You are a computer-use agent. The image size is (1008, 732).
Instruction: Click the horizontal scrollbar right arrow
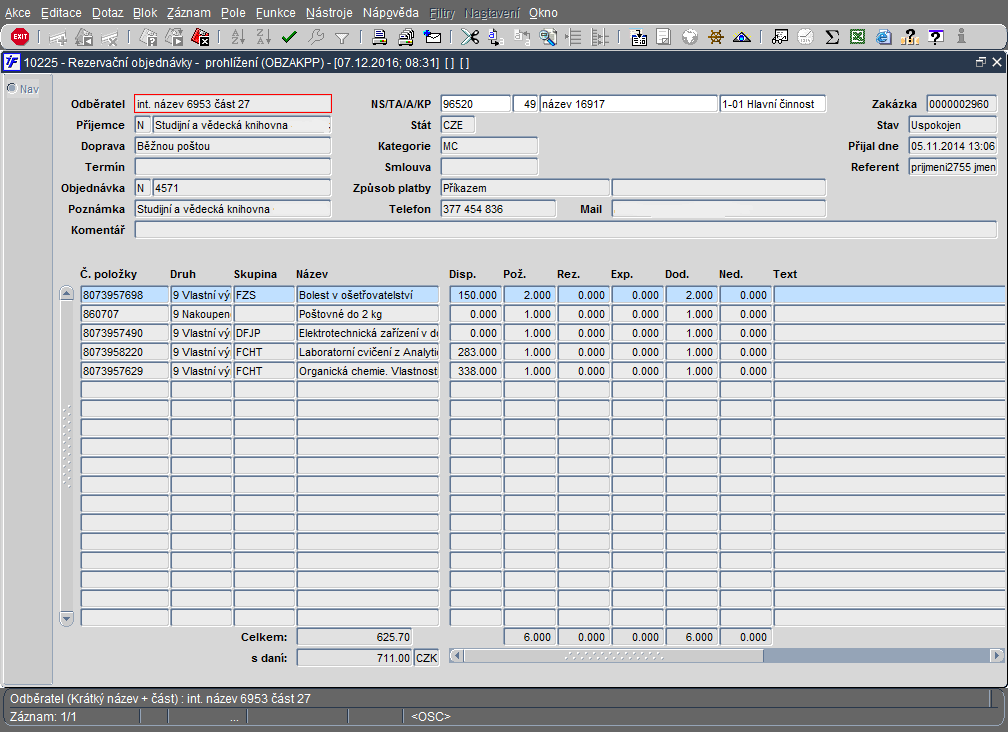click(996, 656)
